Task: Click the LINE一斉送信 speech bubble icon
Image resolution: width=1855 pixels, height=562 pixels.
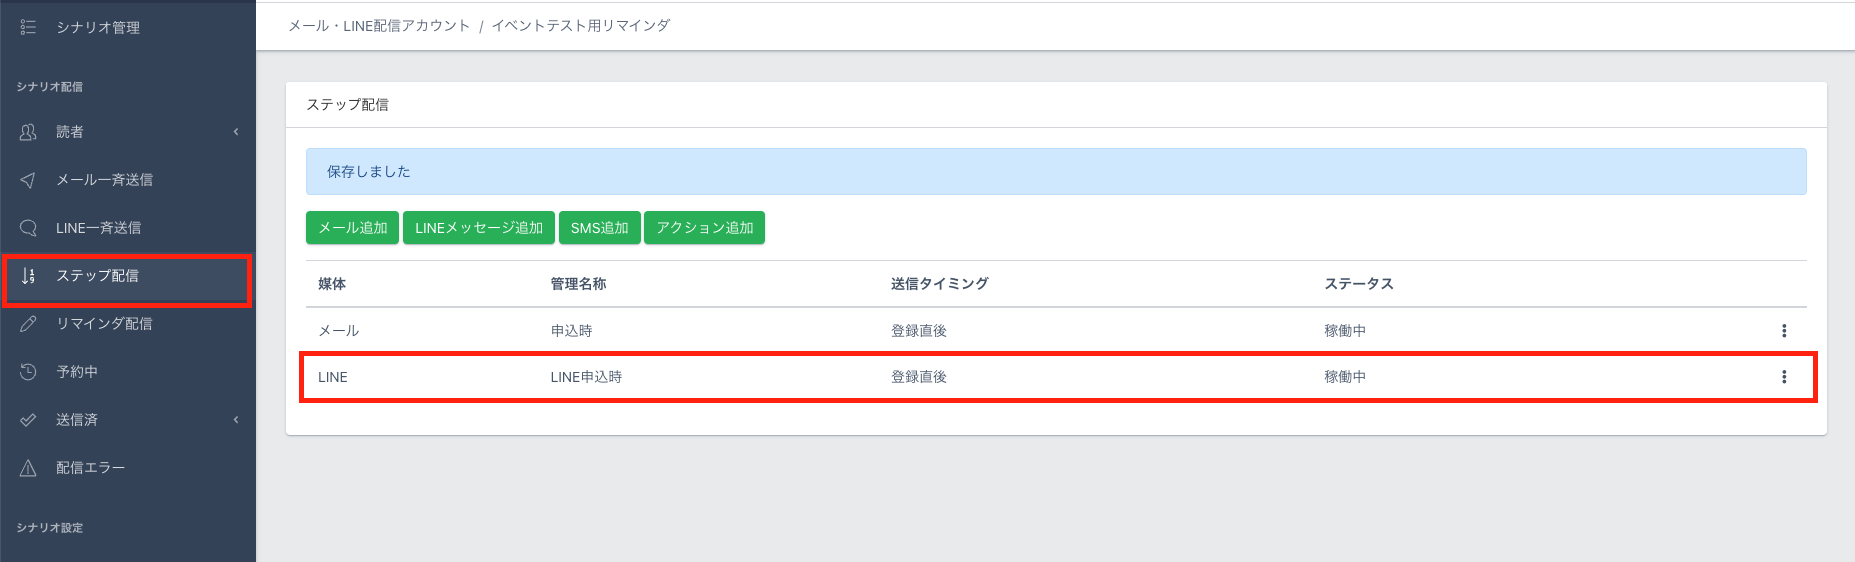Action: pyautogui.click(x=28, y=228)
